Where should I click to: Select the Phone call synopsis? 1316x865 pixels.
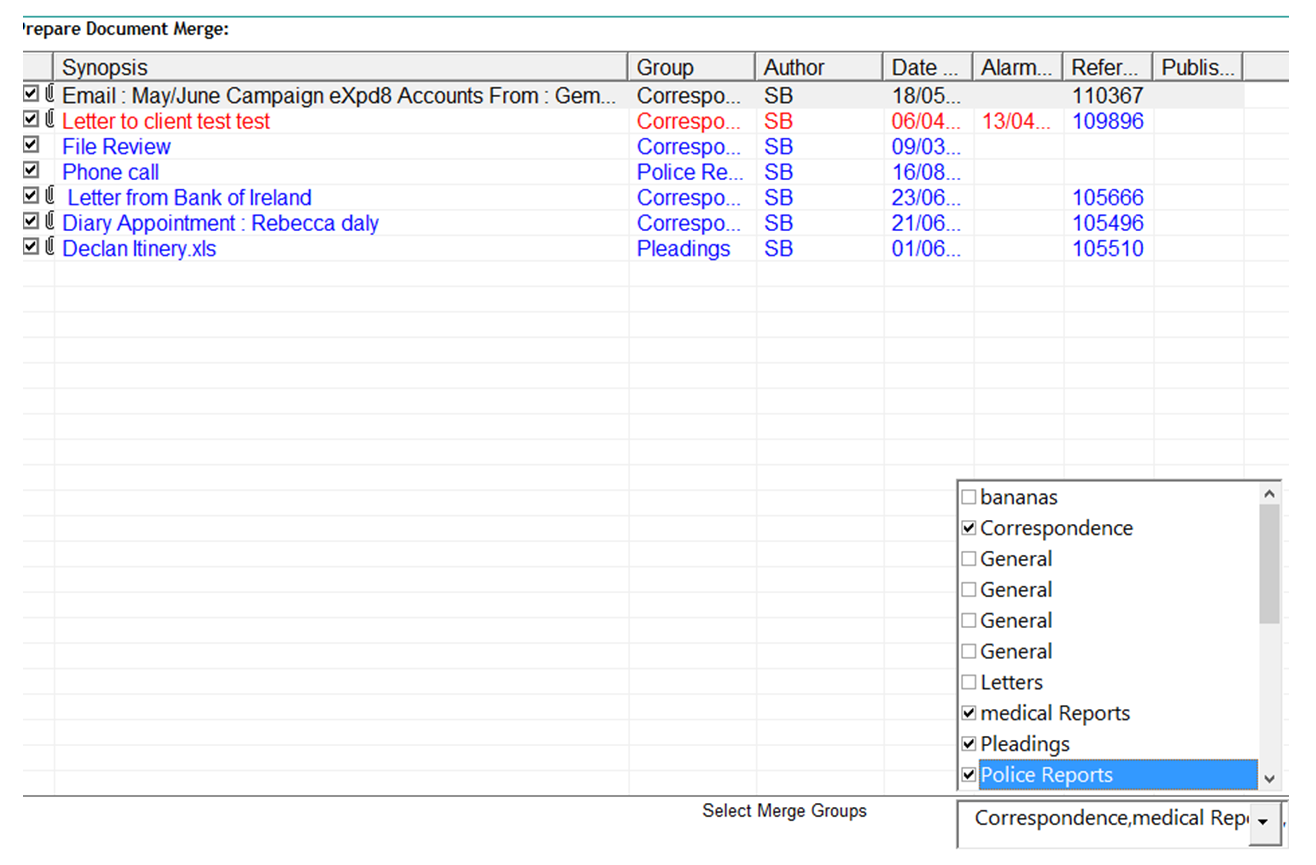110,172
